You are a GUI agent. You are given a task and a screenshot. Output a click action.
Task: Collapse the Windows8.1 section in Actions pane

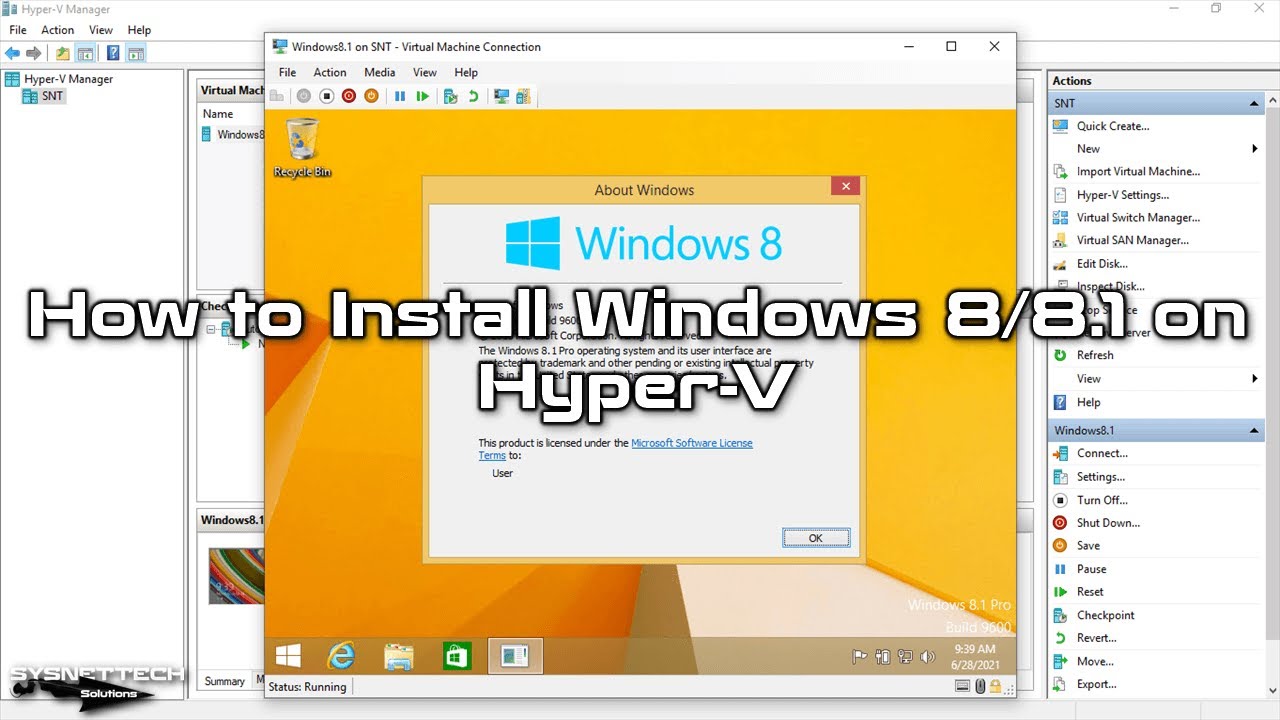click(1254, 431)
